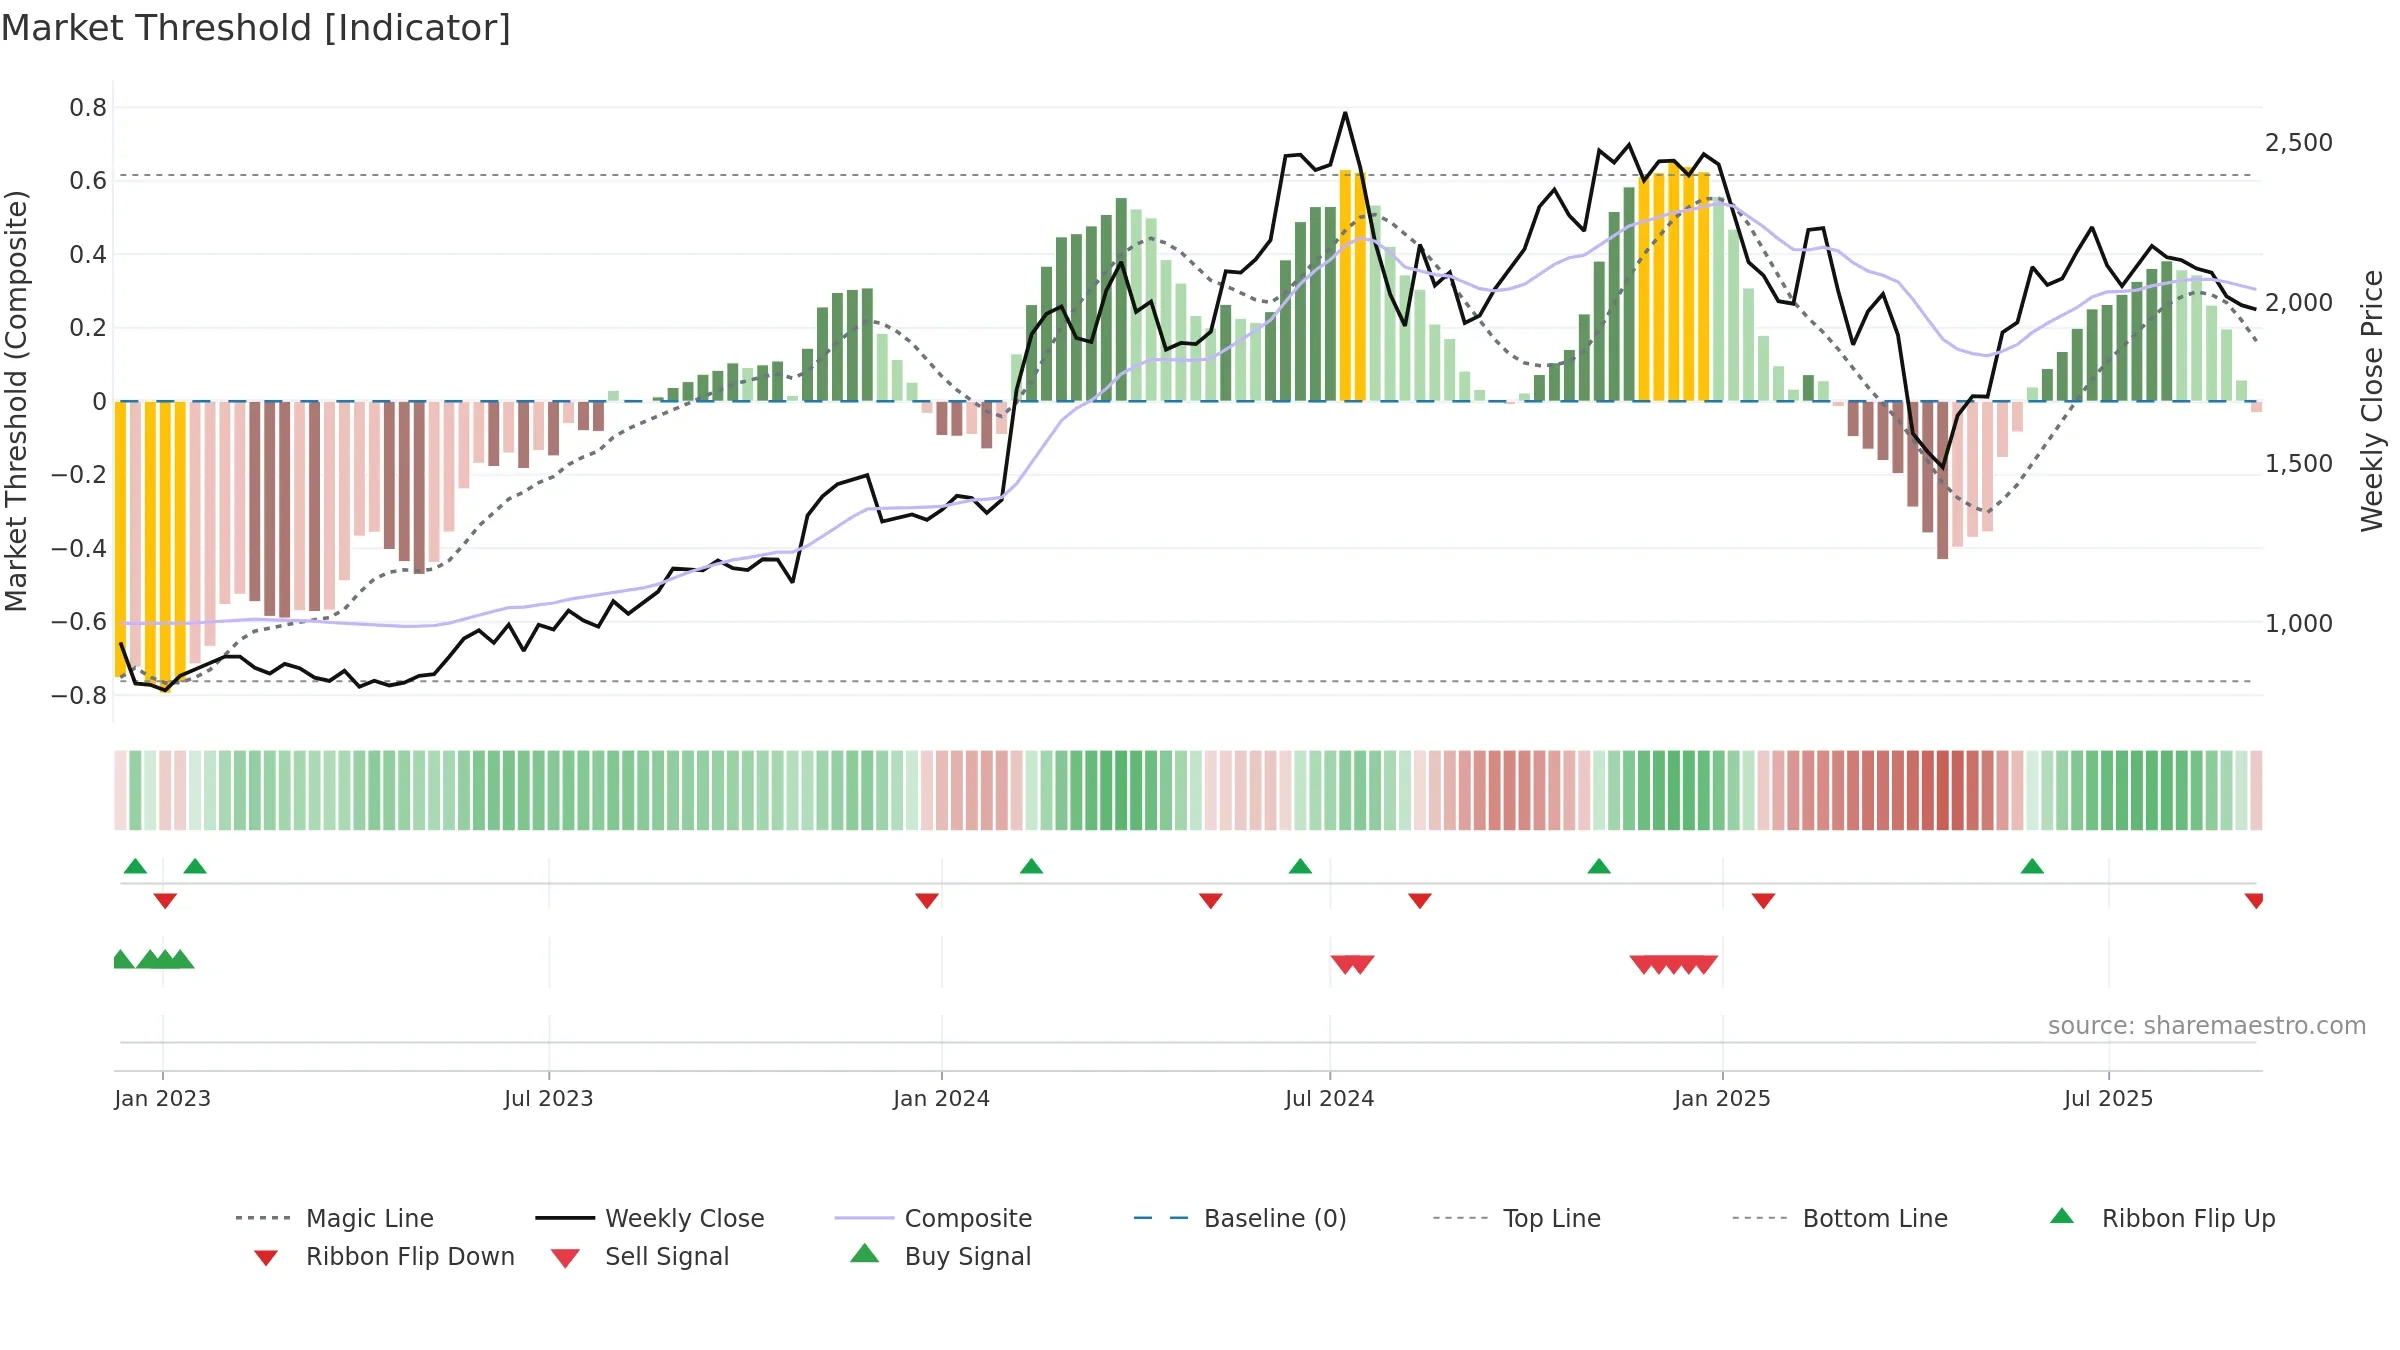
Task: Click the '−0.6' left axis tick label
Action: click(79, 622)
